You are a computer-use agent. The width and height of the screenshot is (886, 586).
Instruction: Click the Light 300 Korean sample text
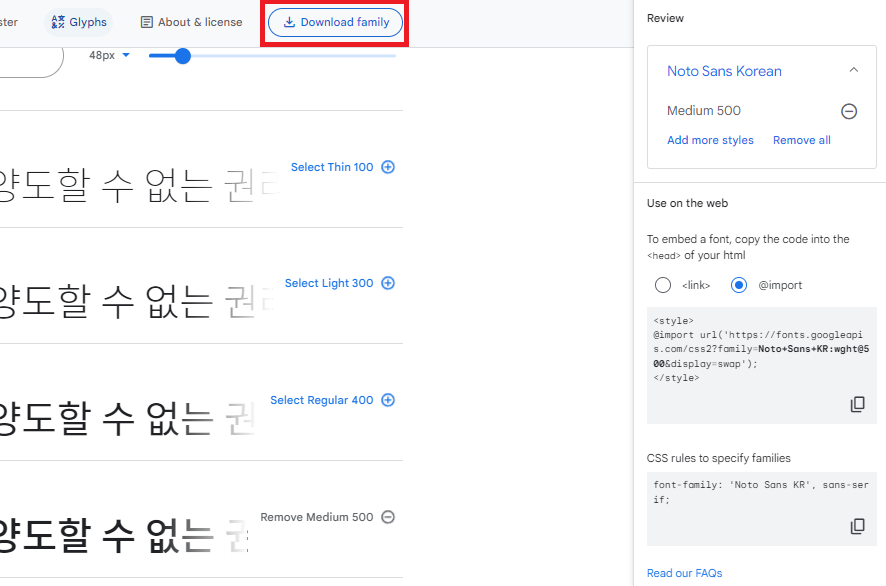[x=136, y=301]
